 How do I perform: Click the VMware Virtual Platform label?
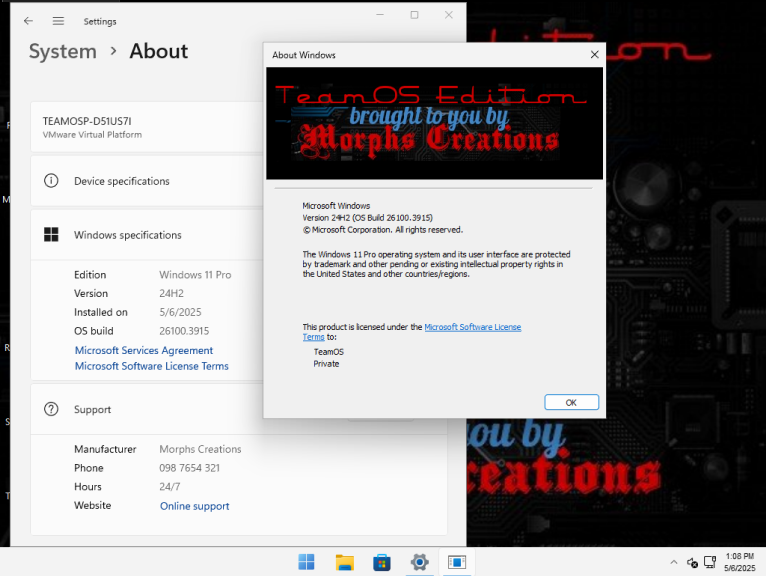coord(92,135)
